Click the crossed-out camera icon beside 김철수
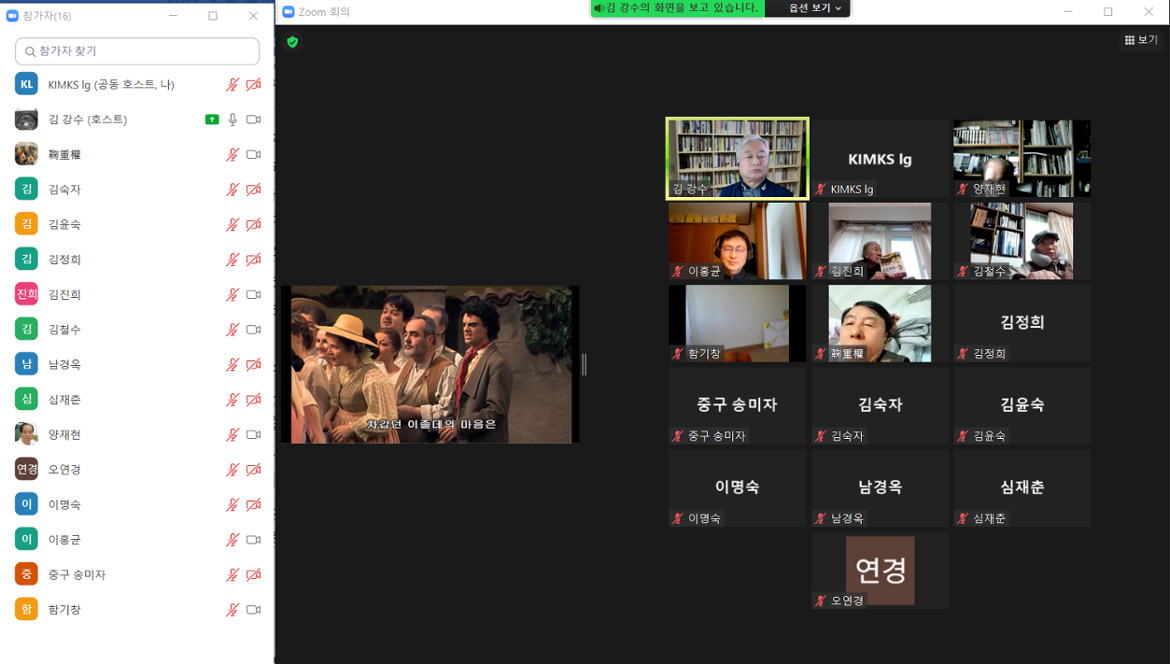The width and height of the screenshot is (1170, 664). [x=252, y=329]
